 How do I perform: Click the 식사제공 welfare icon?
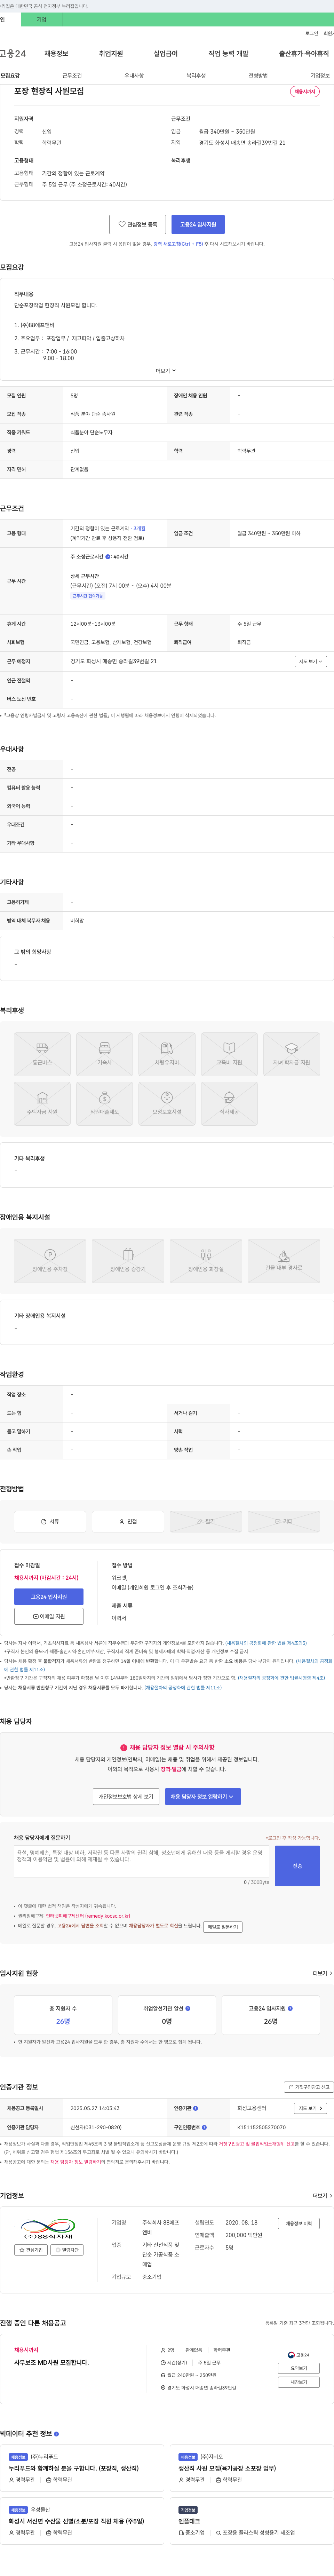click(229, 1097)
